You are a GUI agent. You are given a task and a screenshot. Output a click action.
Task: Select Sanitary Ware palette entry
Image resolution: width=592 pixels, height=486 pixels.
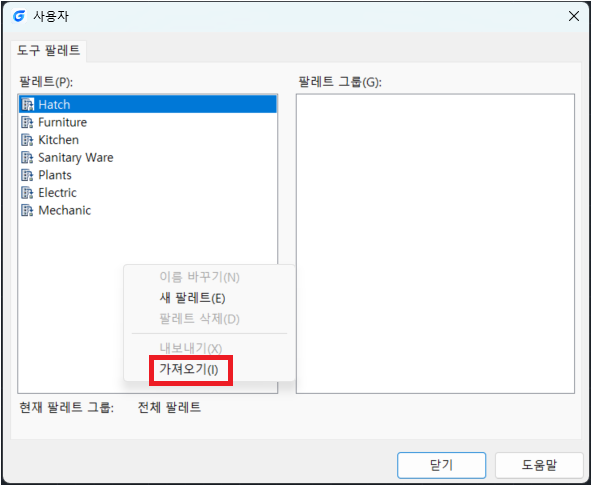148,157
